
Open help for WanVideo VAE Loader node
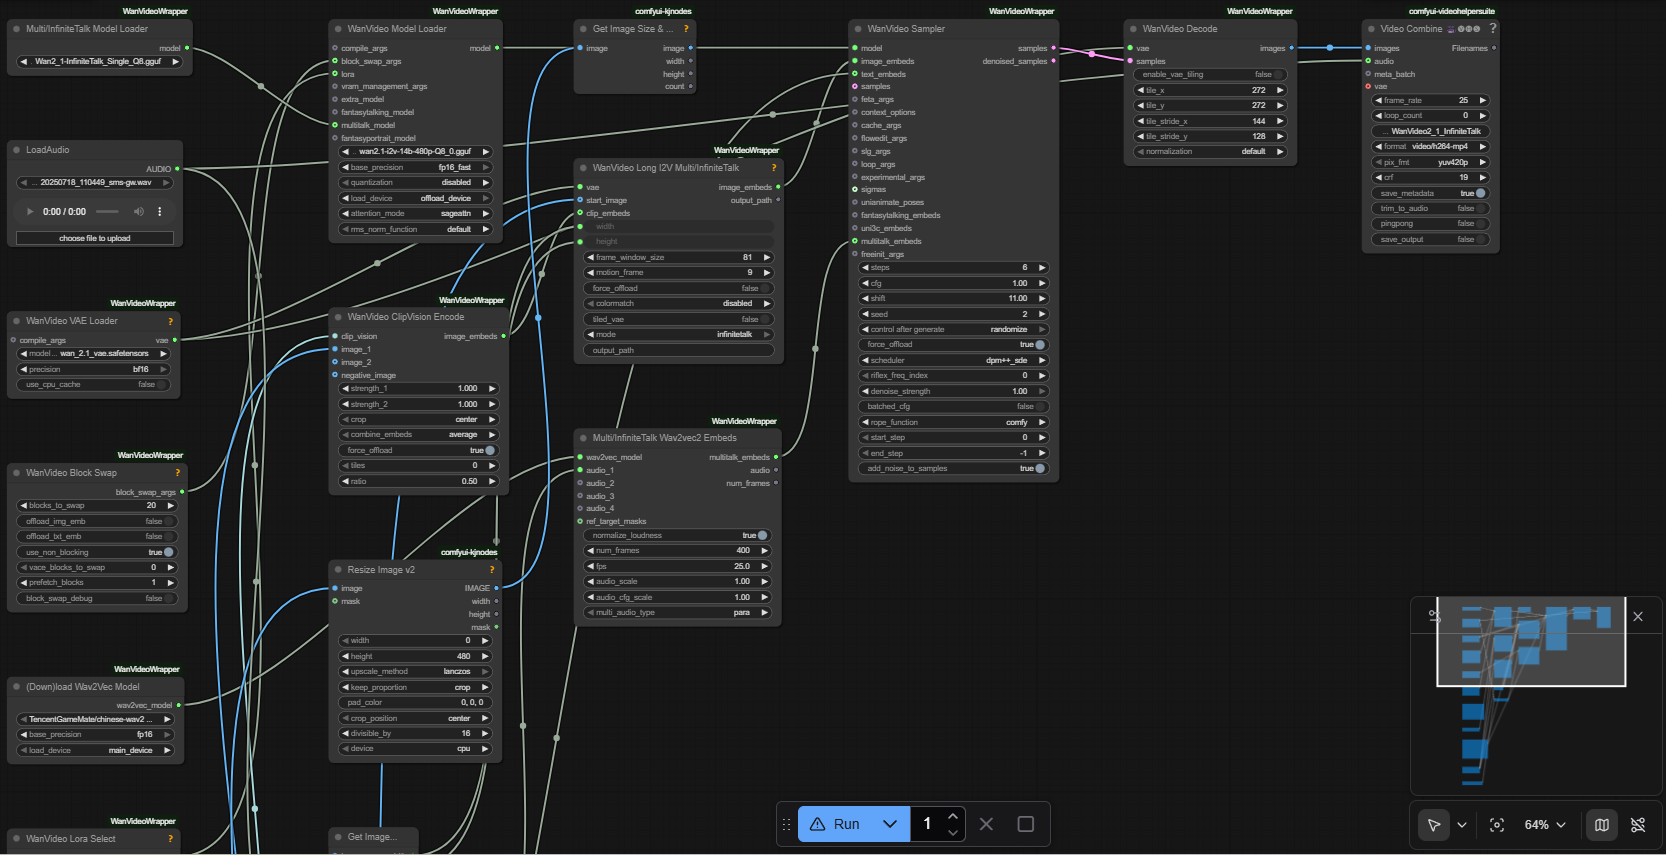[x=170, y=321]
